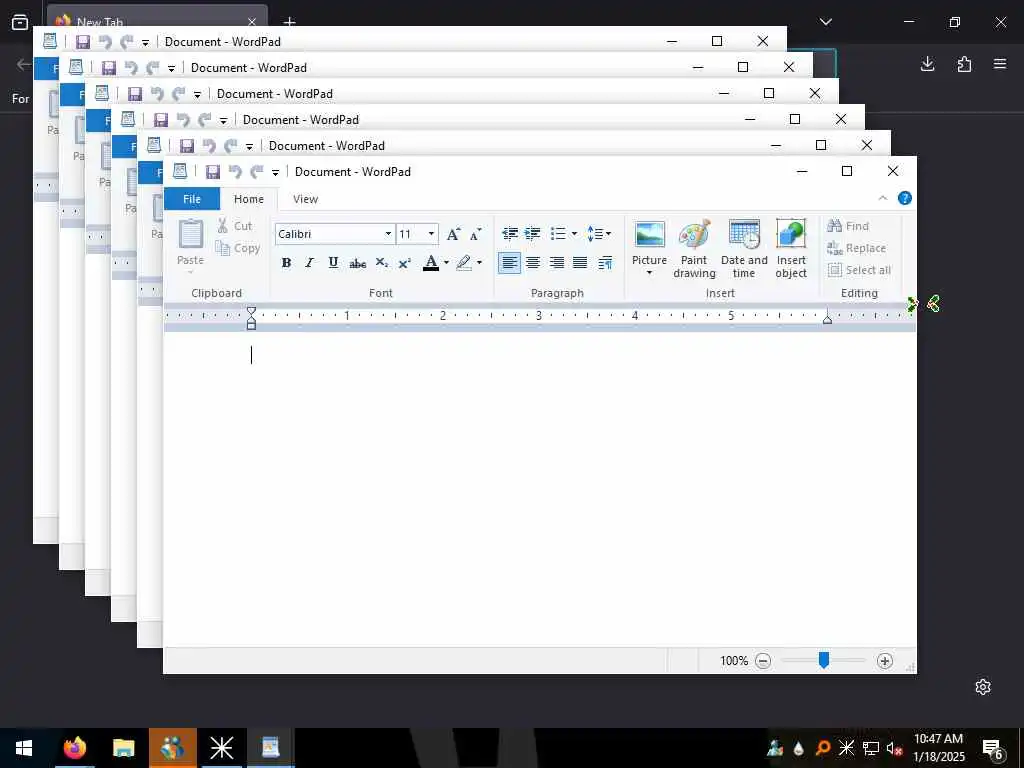Toggle Superscript formatting button
This screenshot has width=1024, height=768.
point(405,263)
